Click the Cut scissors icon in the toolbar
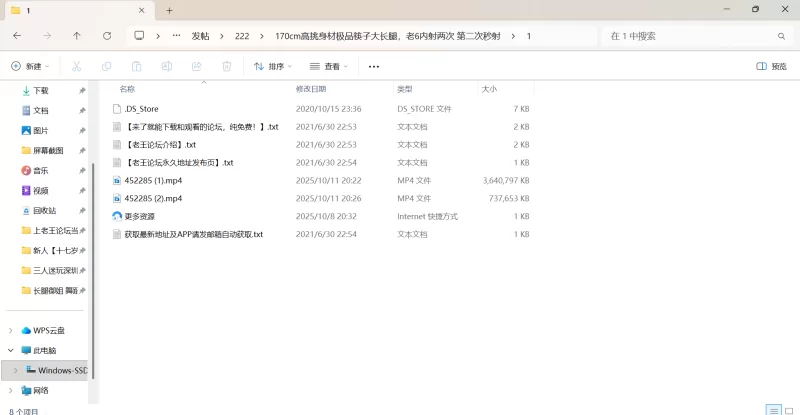 [x=76, y=66]
